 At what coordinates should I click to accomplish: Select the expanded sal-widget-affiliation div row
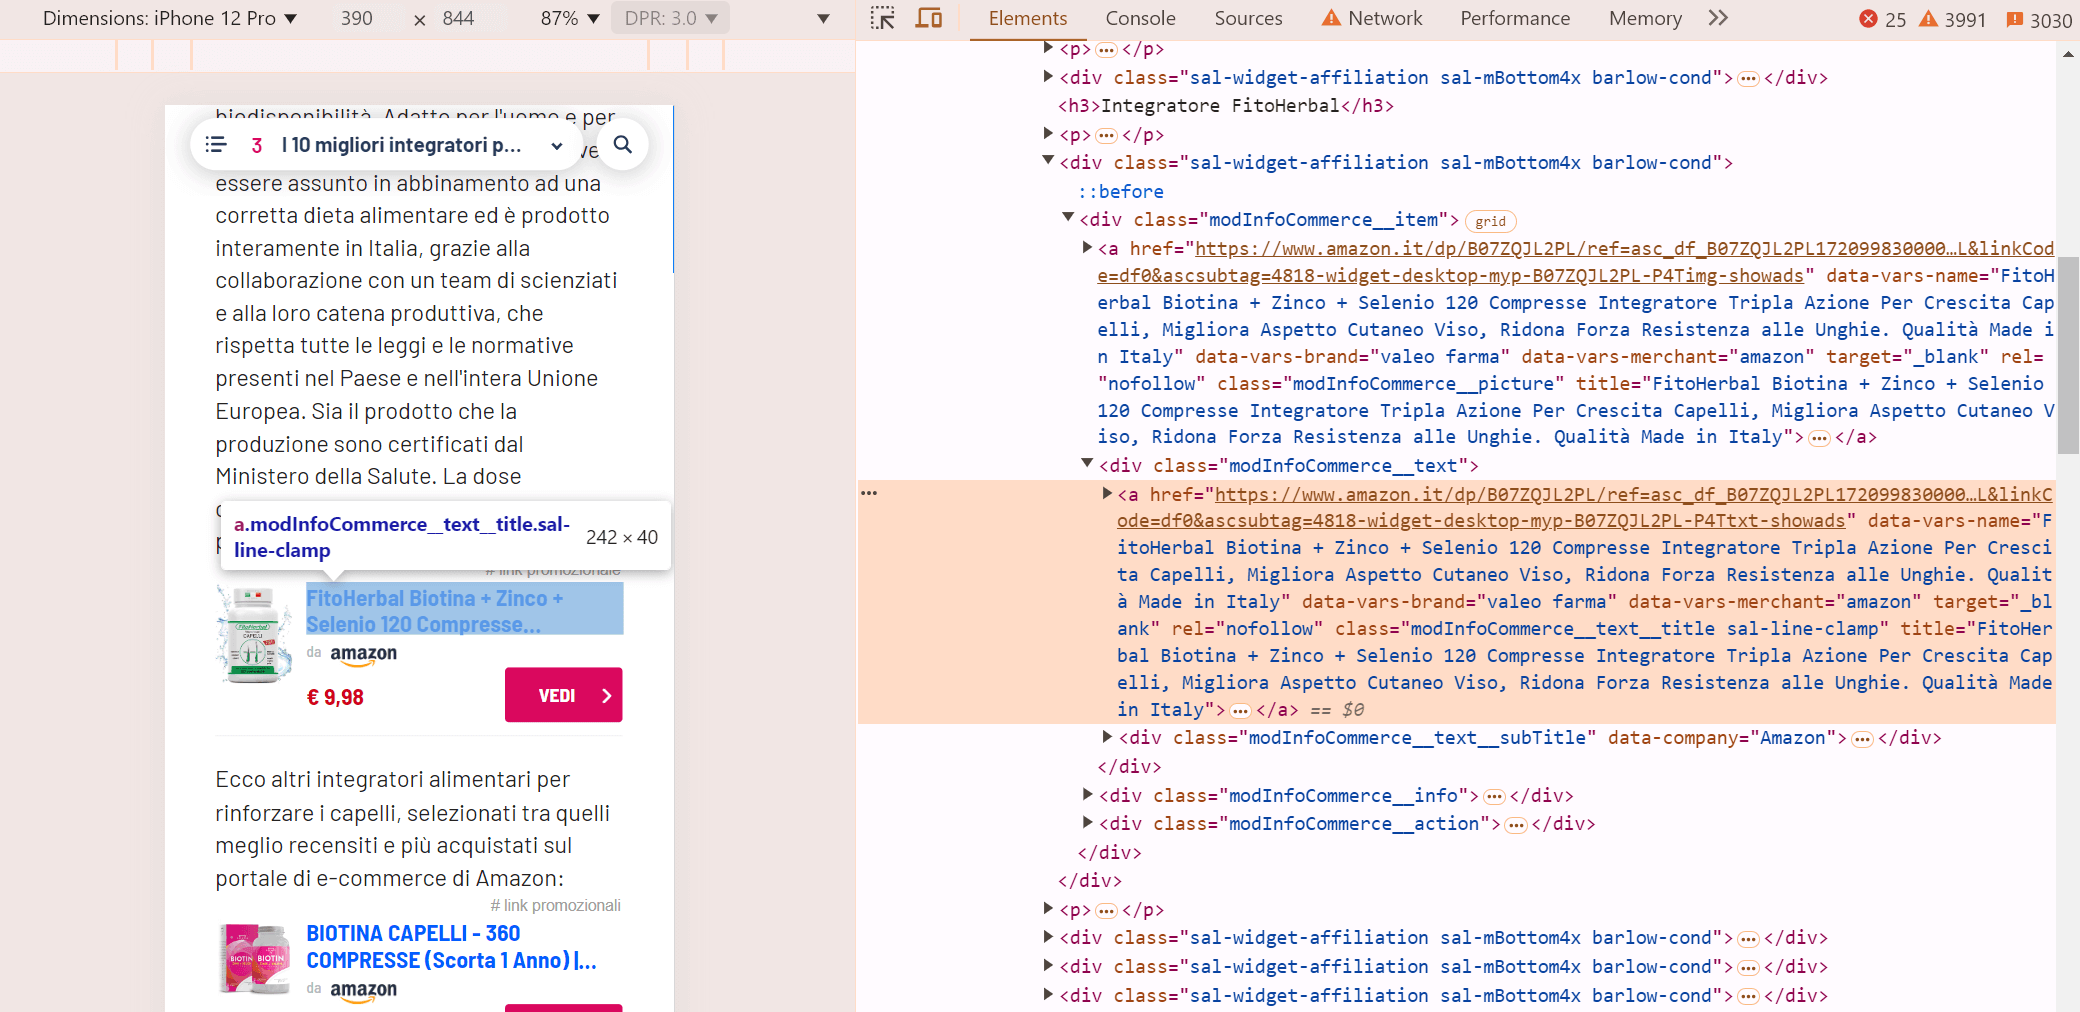coord(1396,162)
